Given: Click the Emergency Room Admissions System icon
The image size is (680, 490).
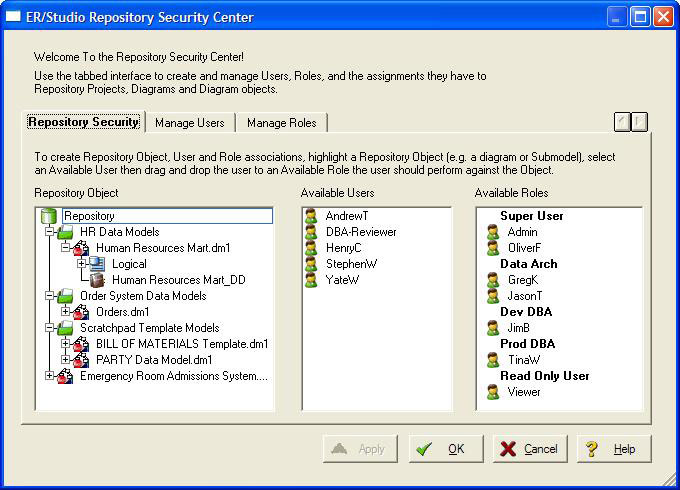Looking at the screenshot, I should [65, 376].
